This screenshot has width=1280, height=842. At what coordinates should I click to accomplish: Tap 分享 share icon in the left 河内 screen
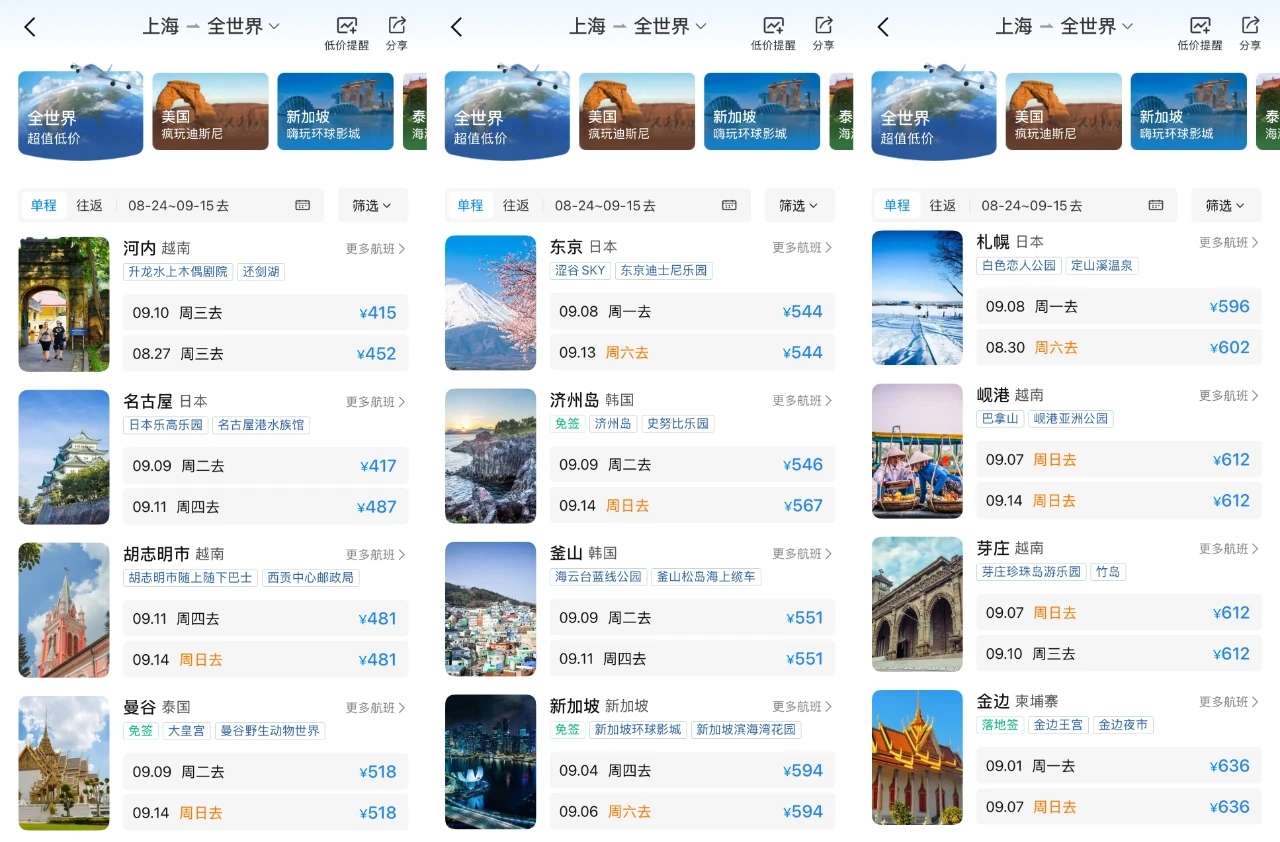397,33
